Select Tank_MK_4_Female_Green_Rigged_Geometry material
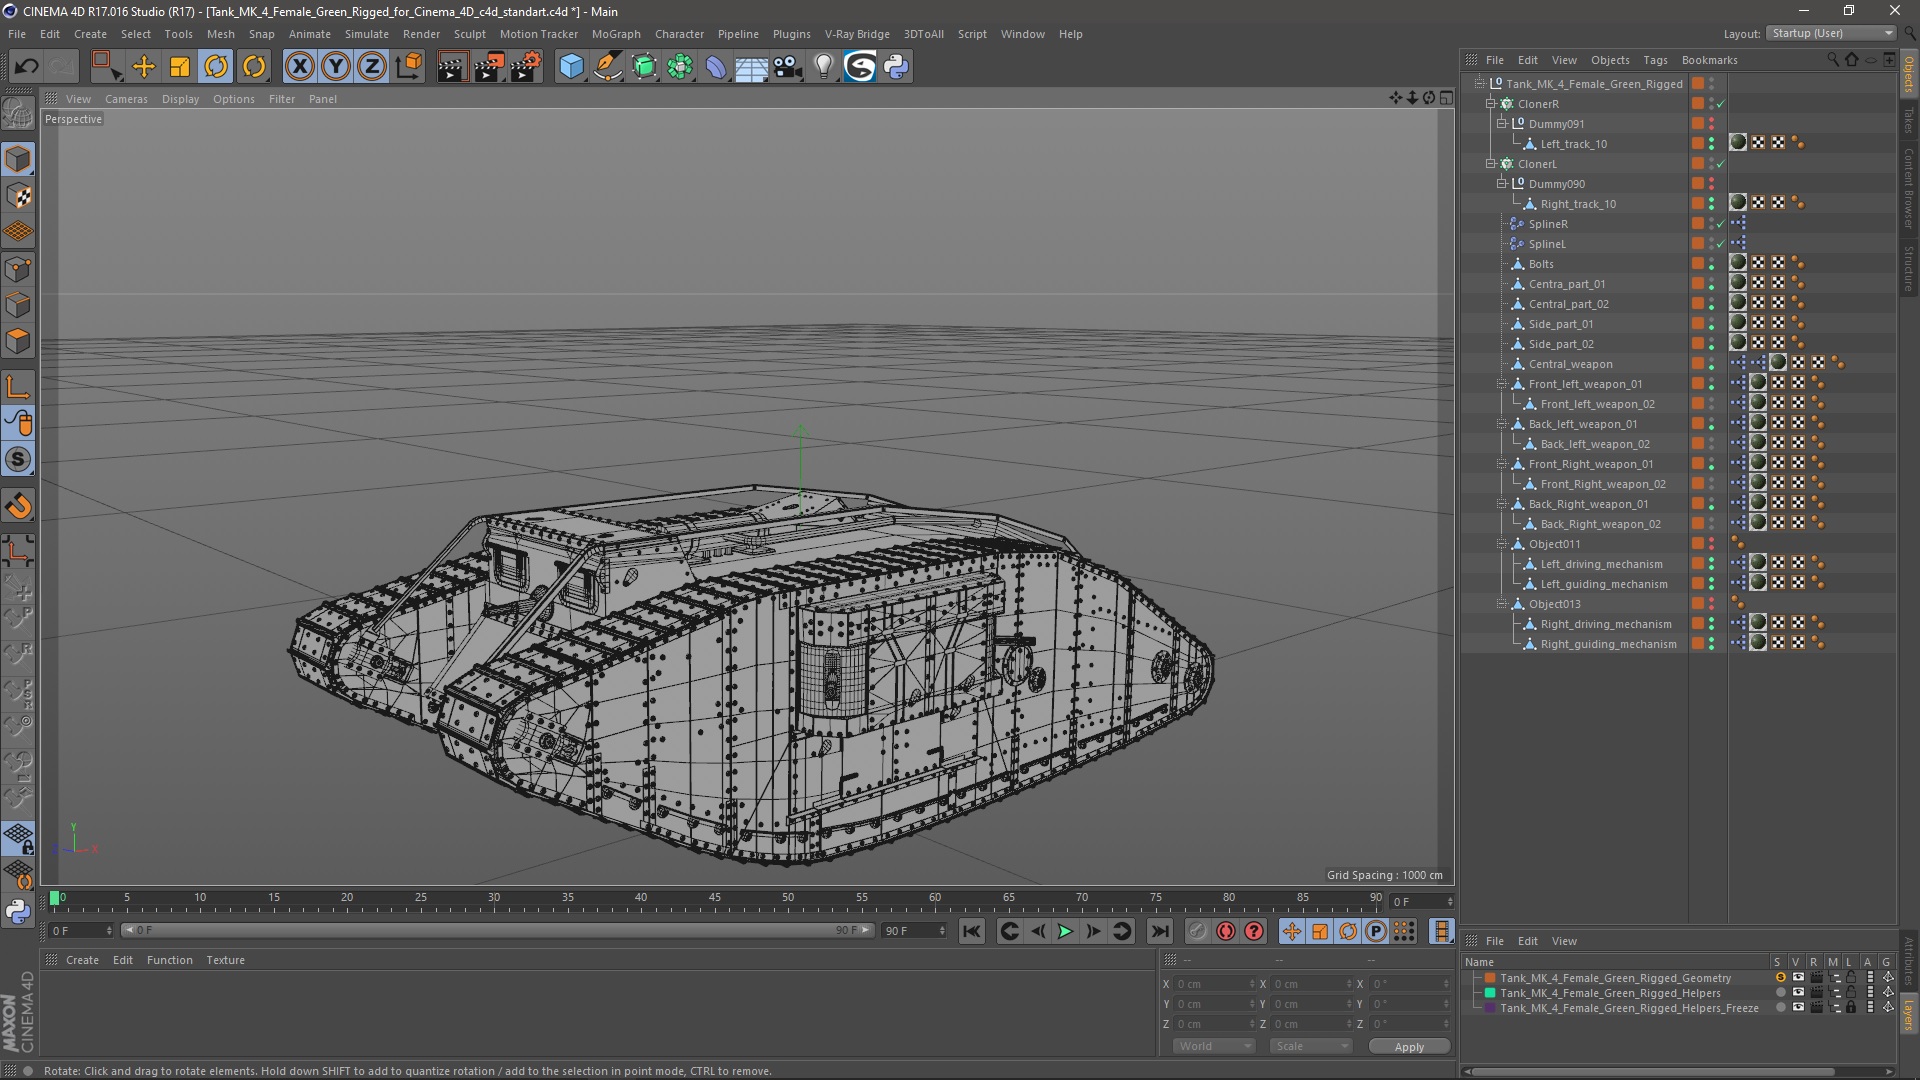Screen dimensions: 1920x1080 click(1615, 976)
